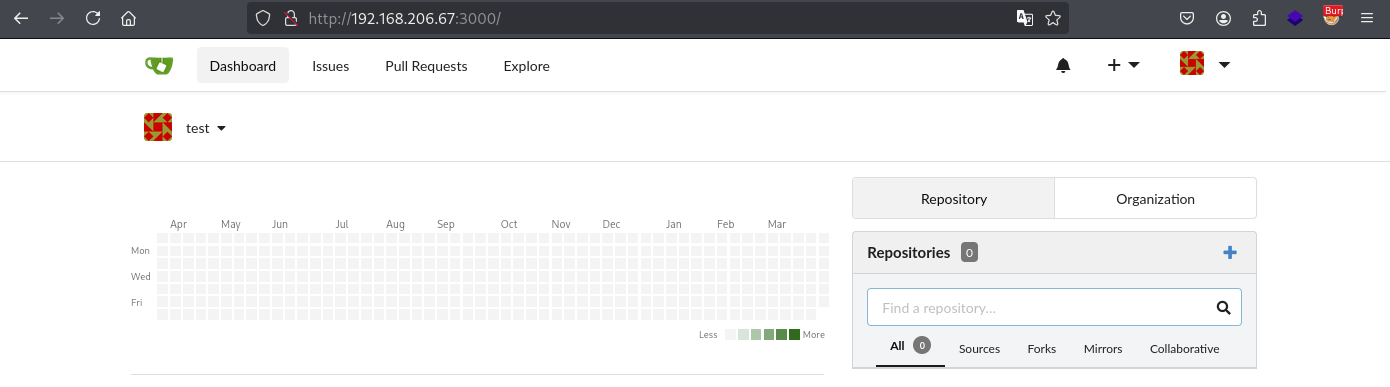Image resolution: width=1390 pixels, height=387 pixels.
Task: Bookmark this page with the star icon
Action: pos(1053,18)
